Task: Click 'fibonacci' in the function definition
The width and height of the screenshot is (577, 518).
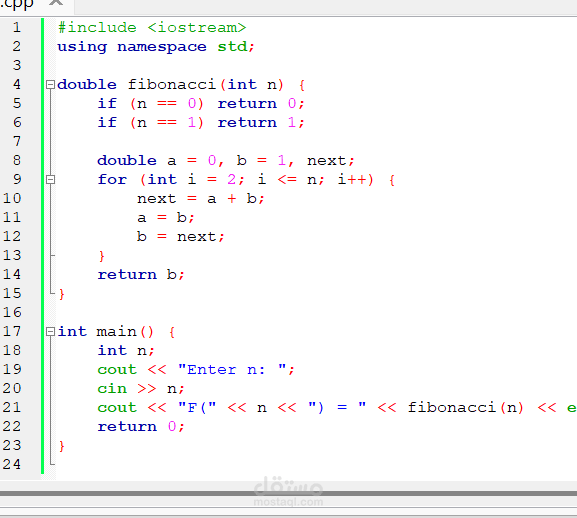Action: 171,85
